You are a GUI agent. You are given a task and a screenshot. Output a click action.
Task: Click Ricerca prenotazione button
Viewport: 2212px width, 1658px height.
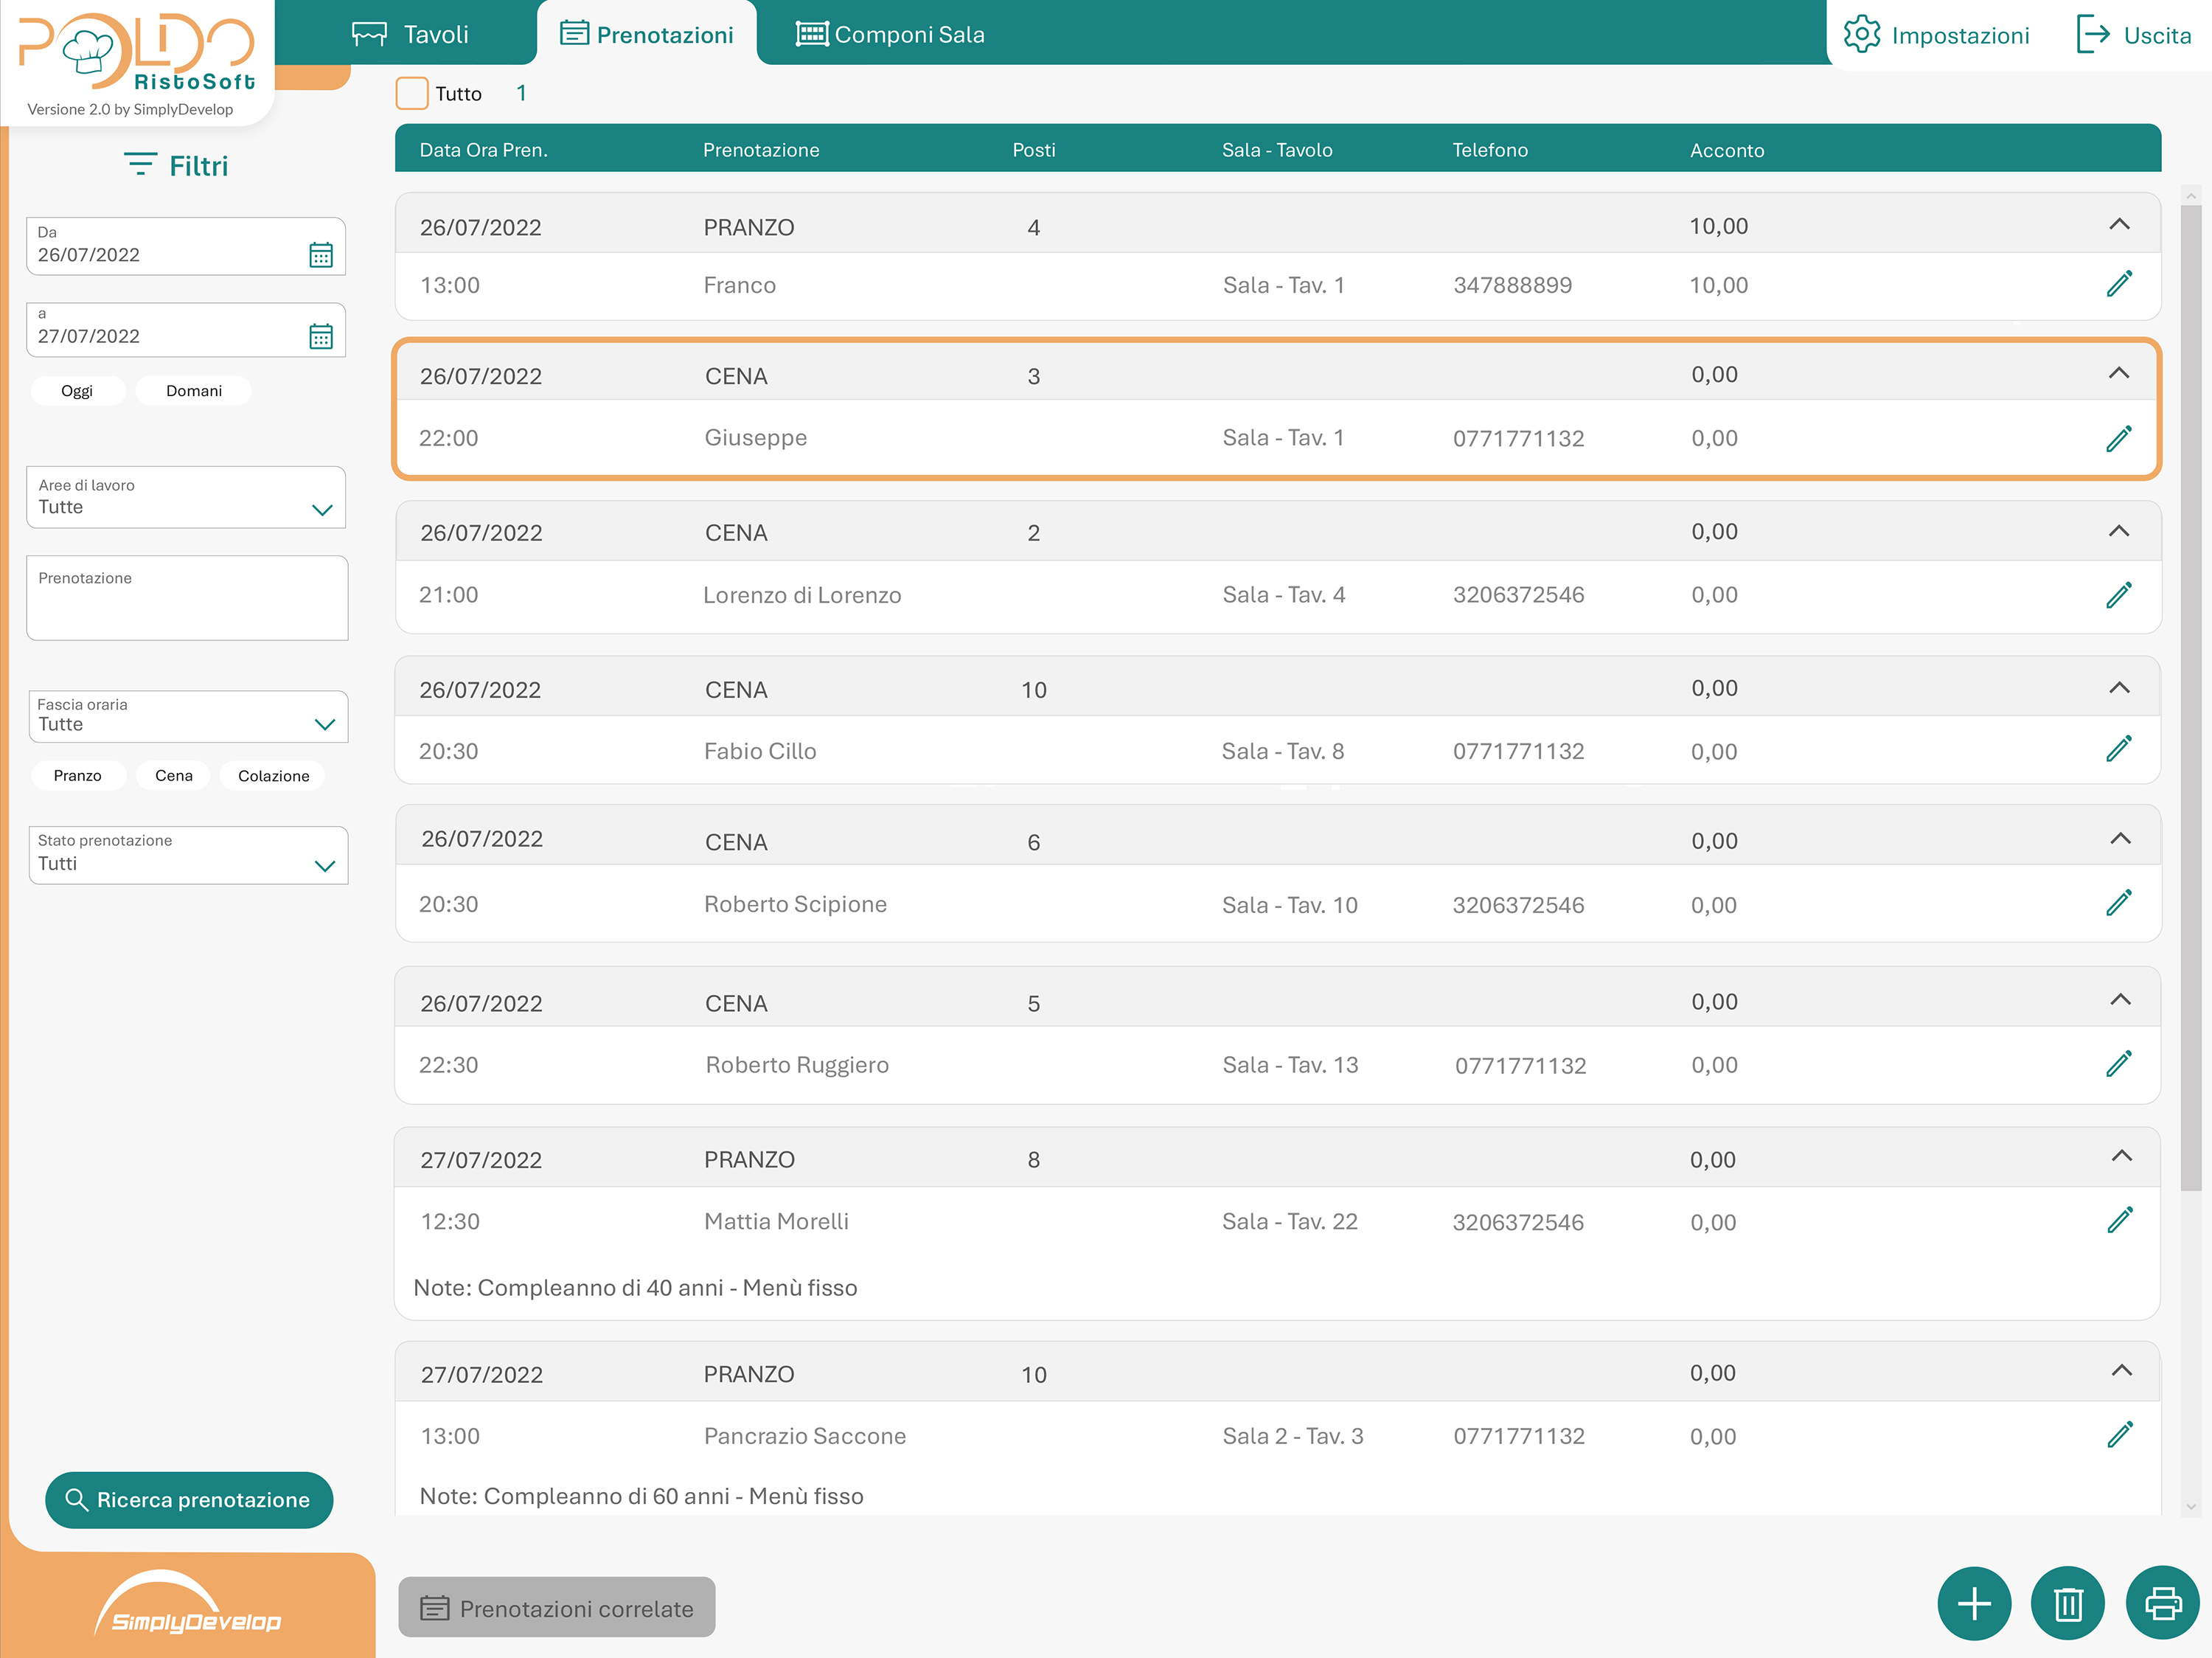pos(188,1499)
